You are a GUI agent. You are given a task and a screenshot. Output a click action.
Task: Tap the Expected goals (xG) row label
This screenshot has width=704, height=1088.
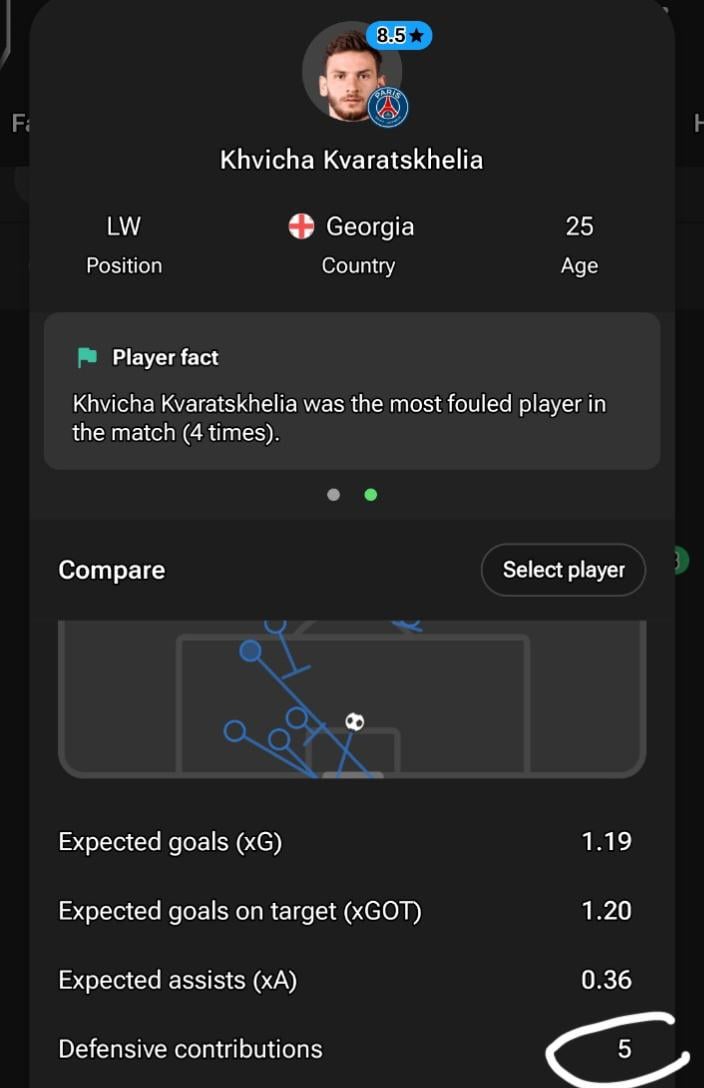point(170,842)
